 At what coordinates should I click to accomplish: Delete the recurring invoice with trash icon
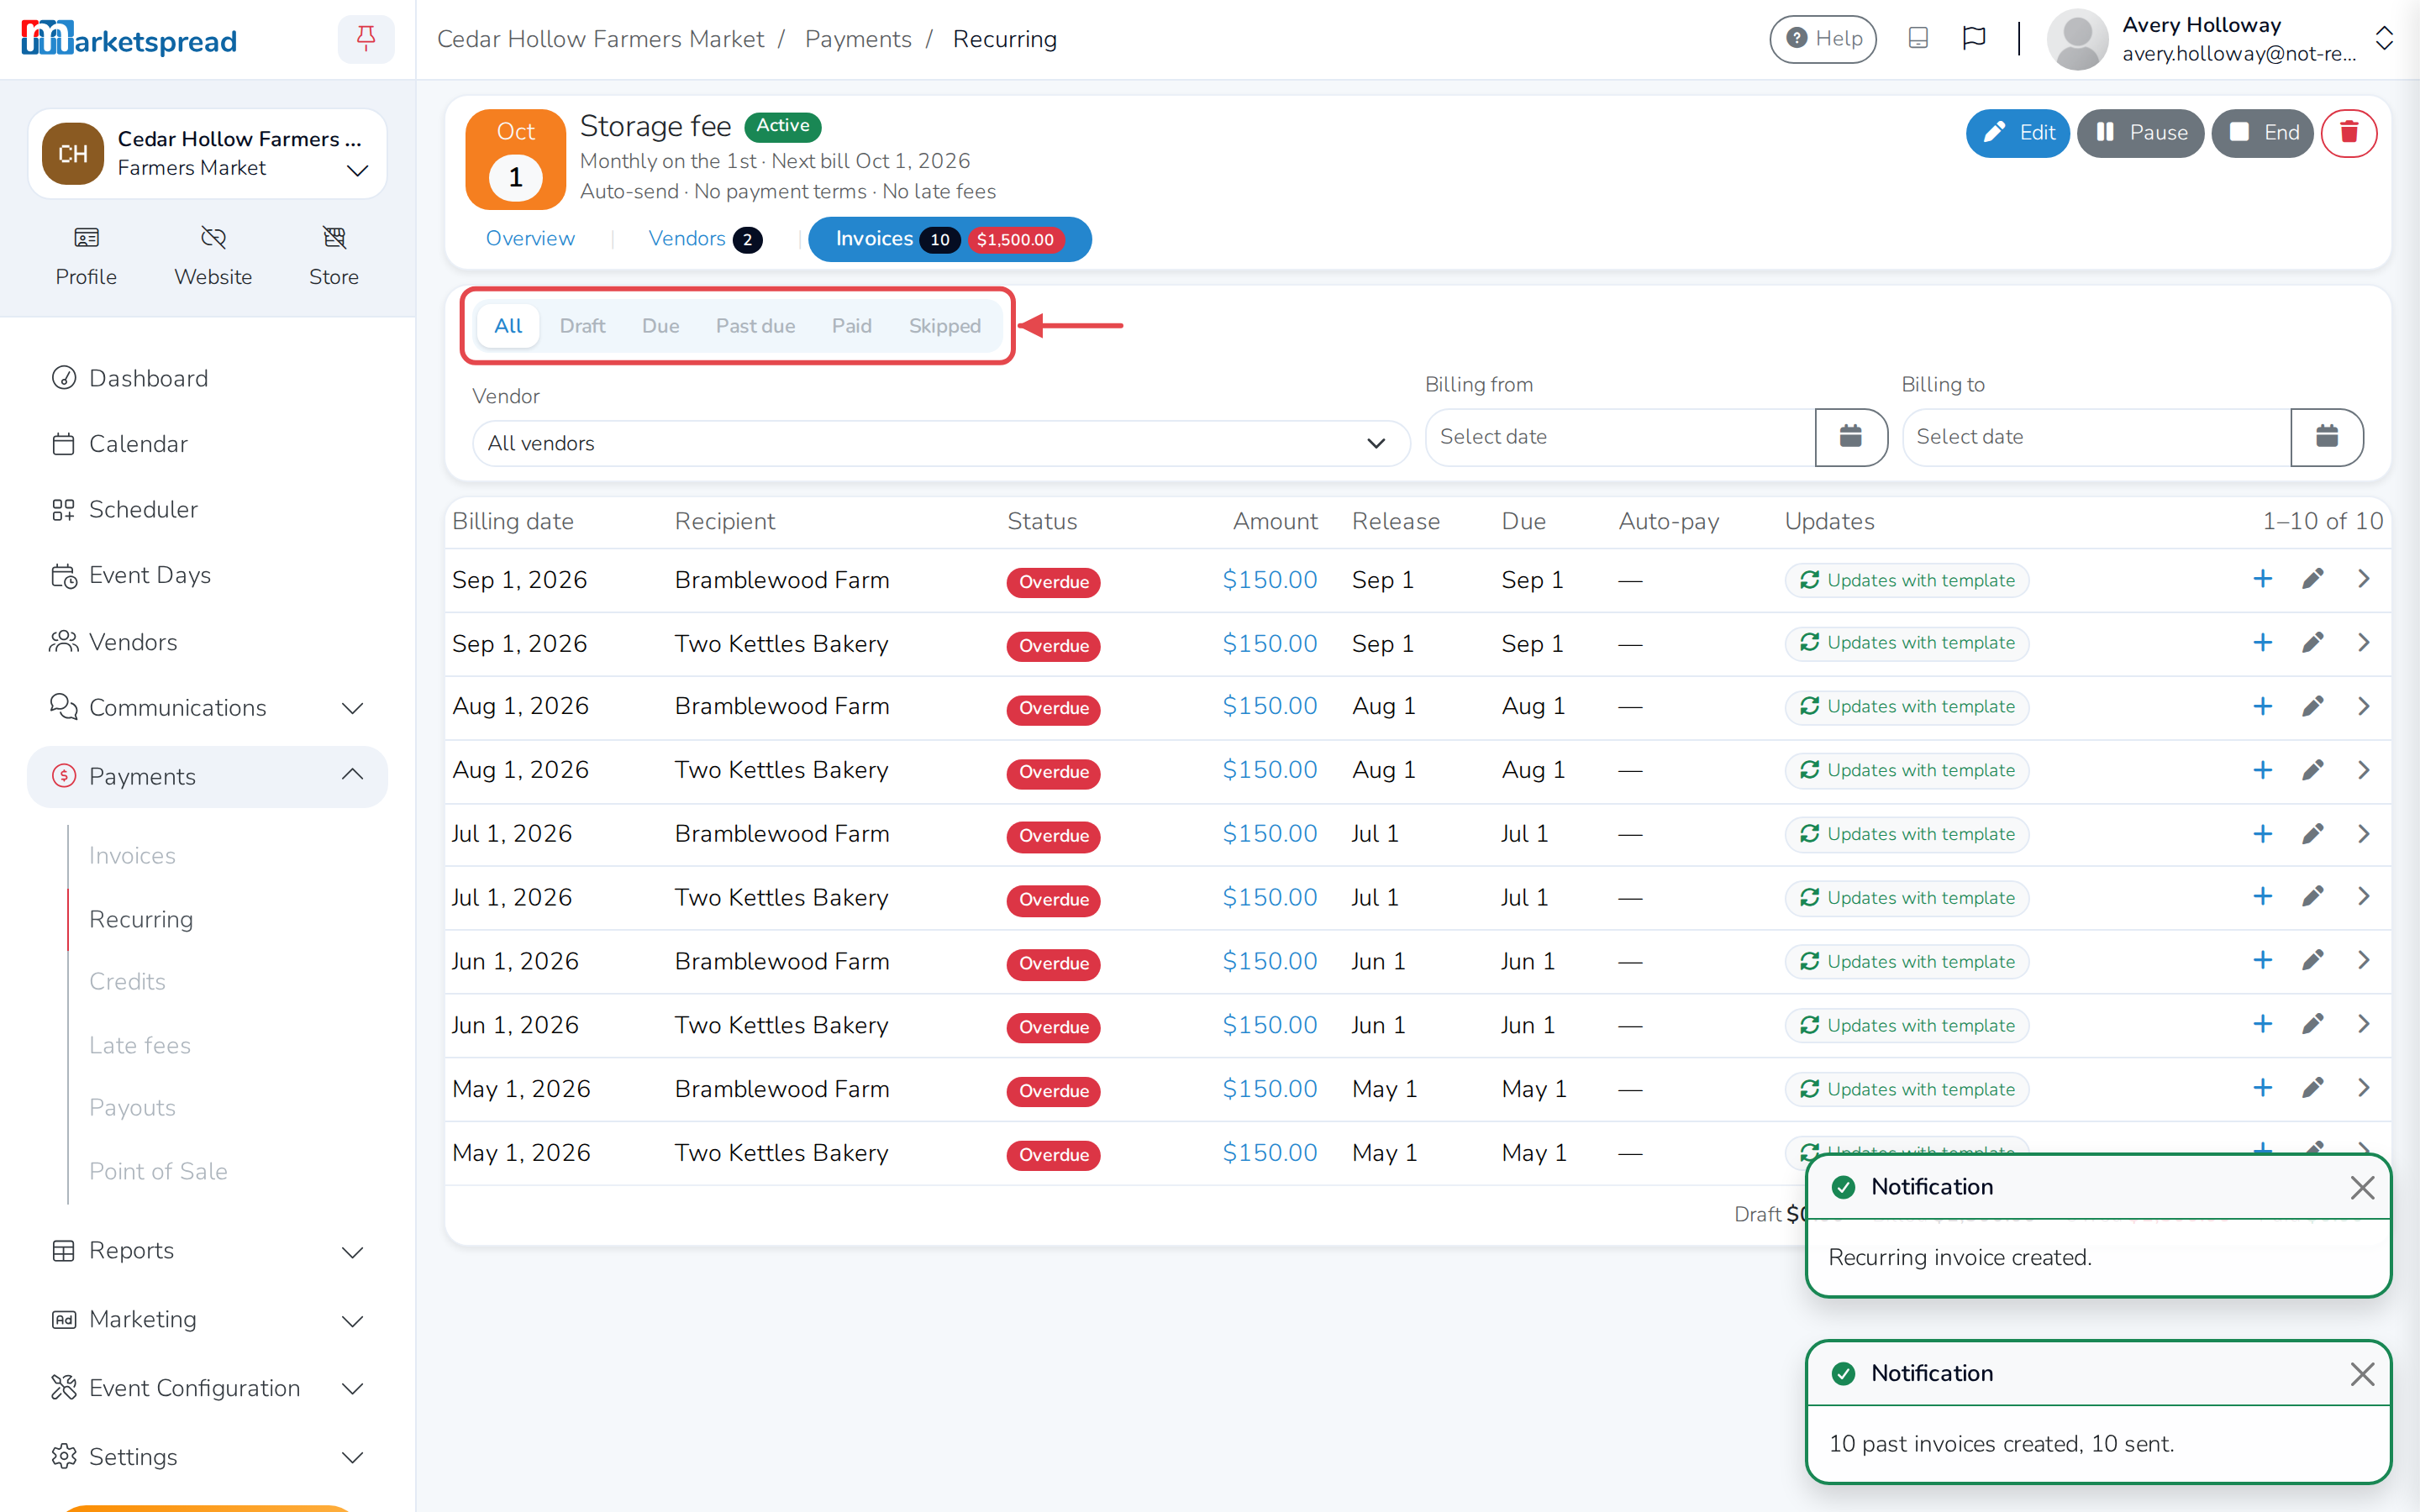point(2348,133)
